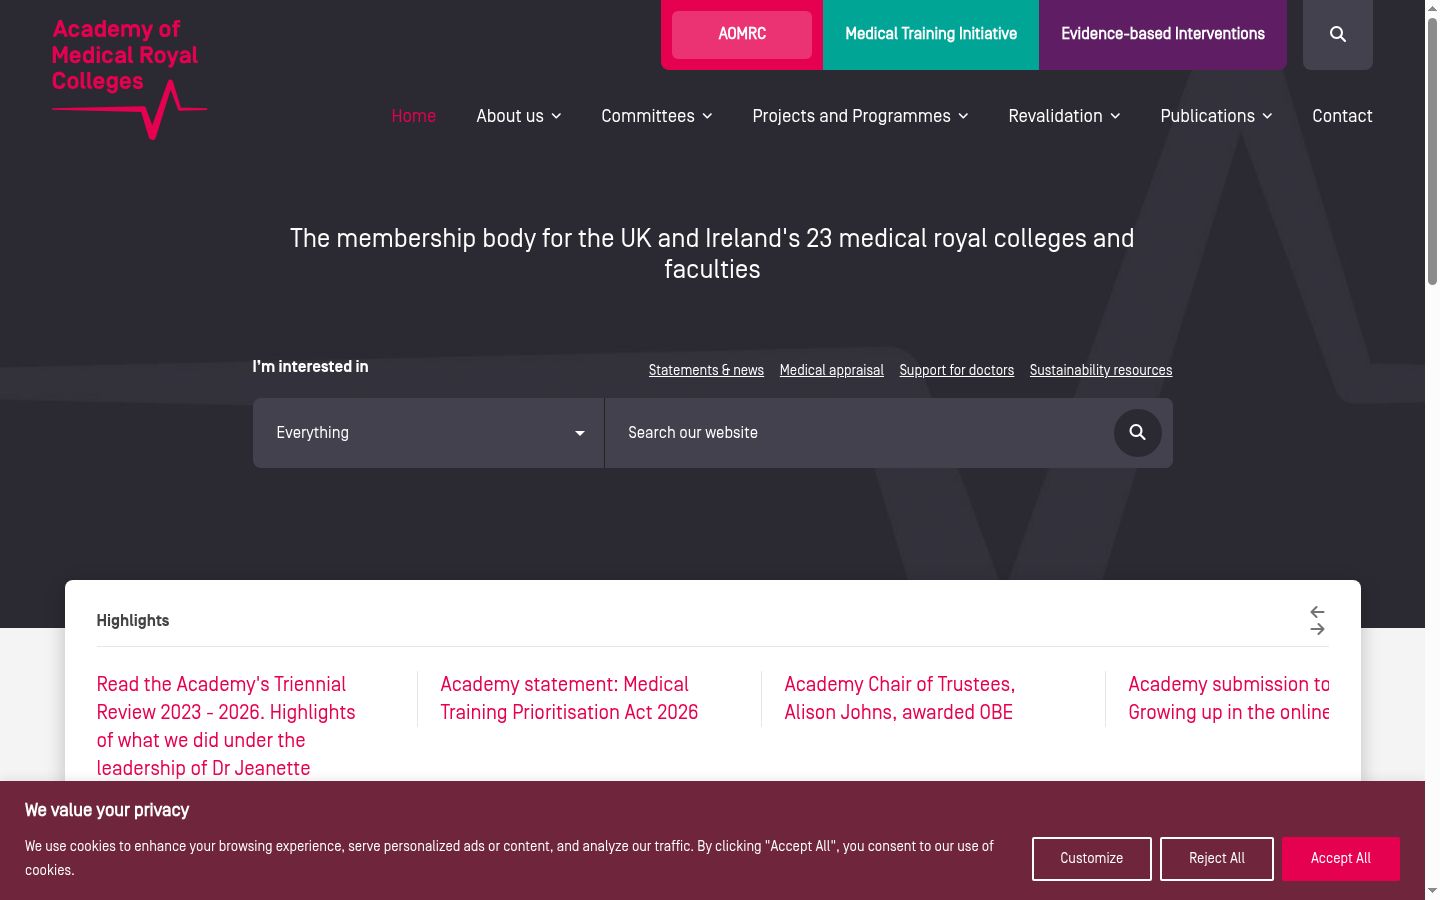Expand the Publications menu

(1216, 116)
